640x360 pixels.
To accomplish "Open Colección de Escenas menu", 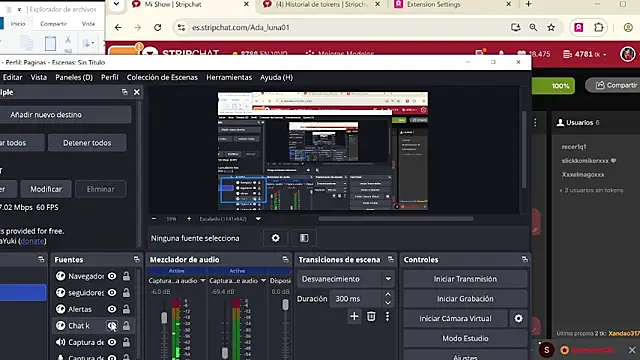I will 162,78.
